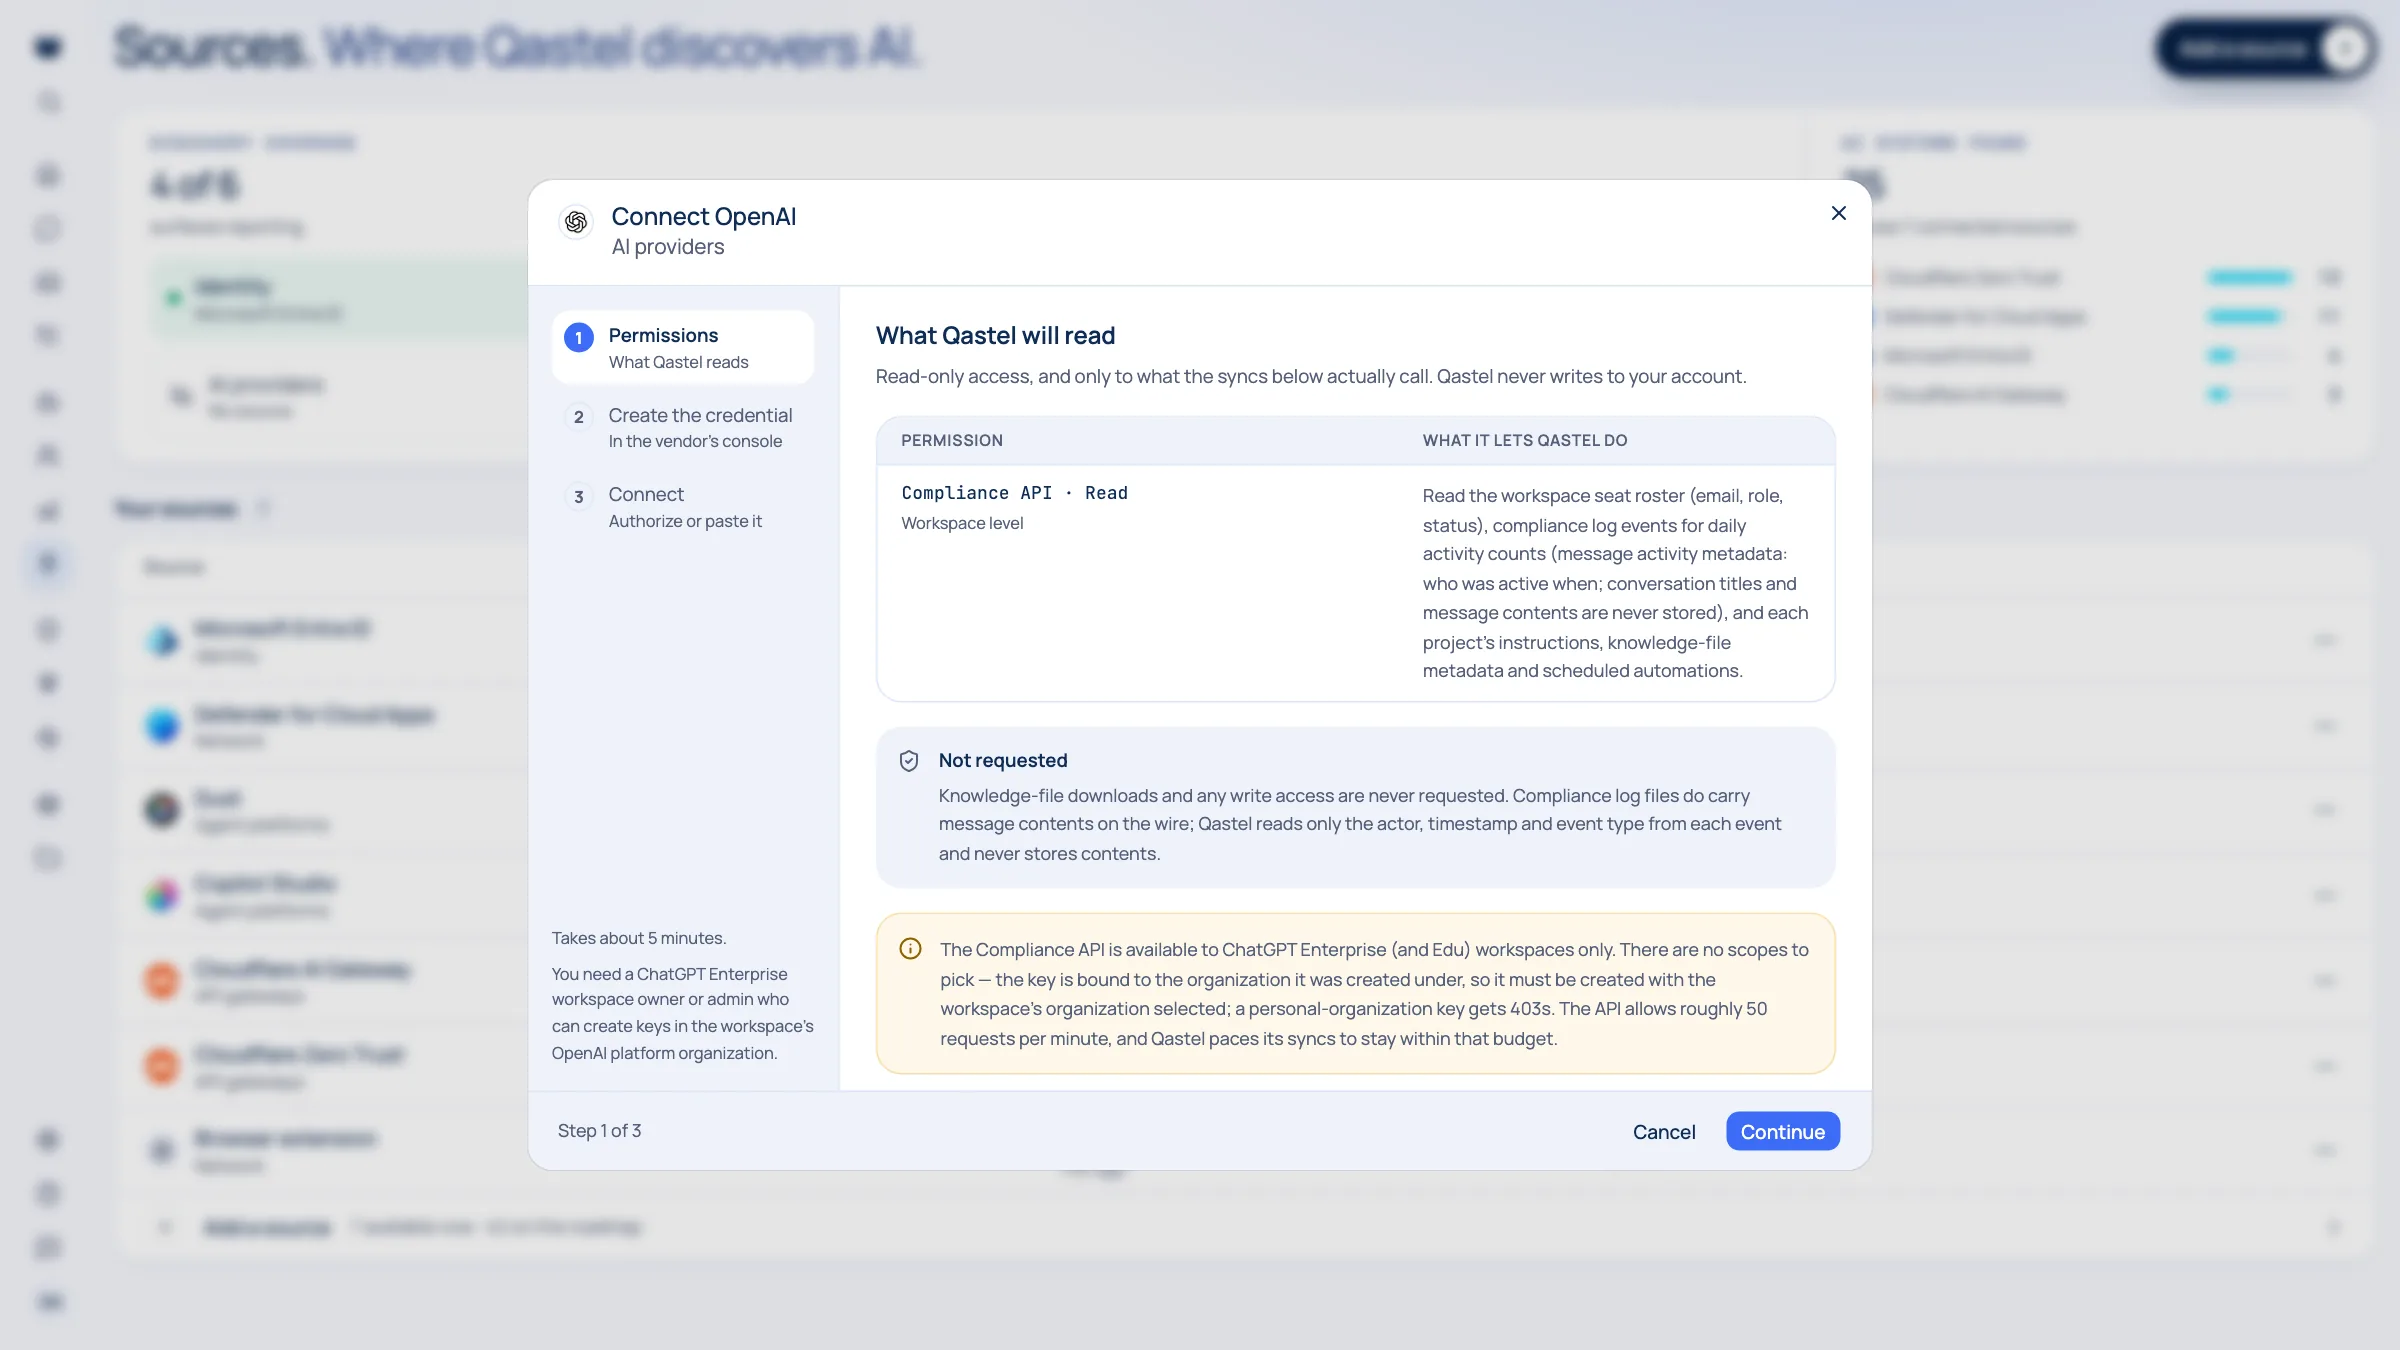Go to the Connect step
Screen dimensions: 2400x1350
click(683, 507)
